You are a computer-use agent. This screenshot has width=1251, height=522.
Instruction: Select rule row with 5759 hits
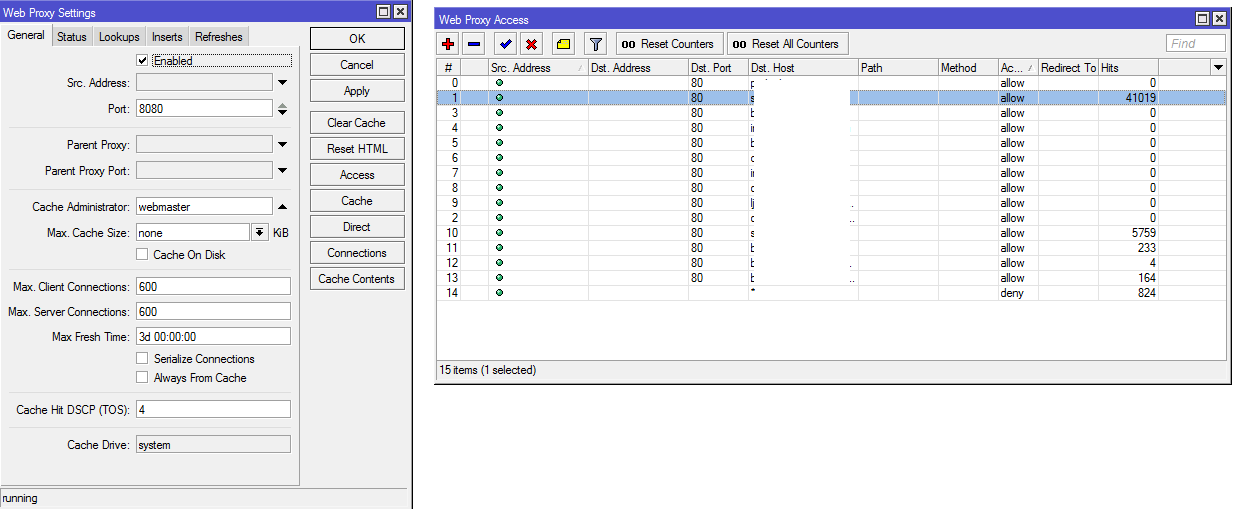(832, 233)
